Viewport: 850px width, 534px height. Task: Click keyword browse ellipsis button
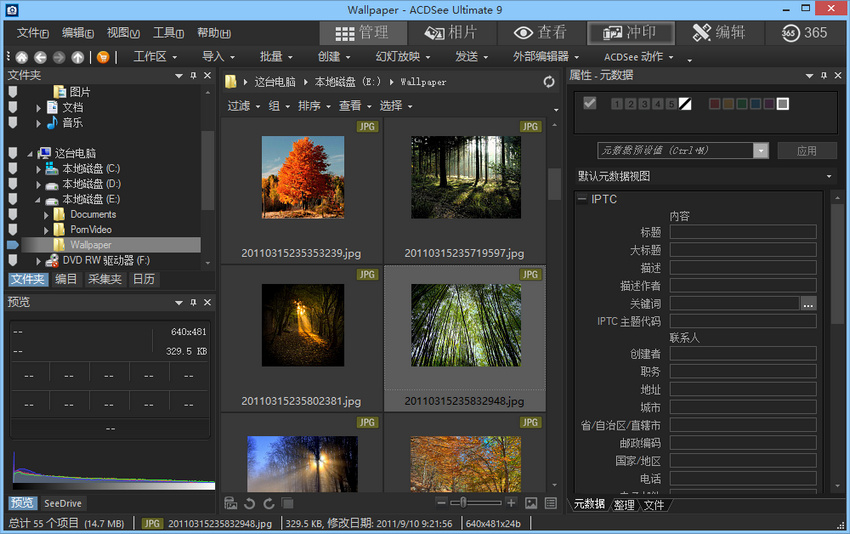click(808, 303)
